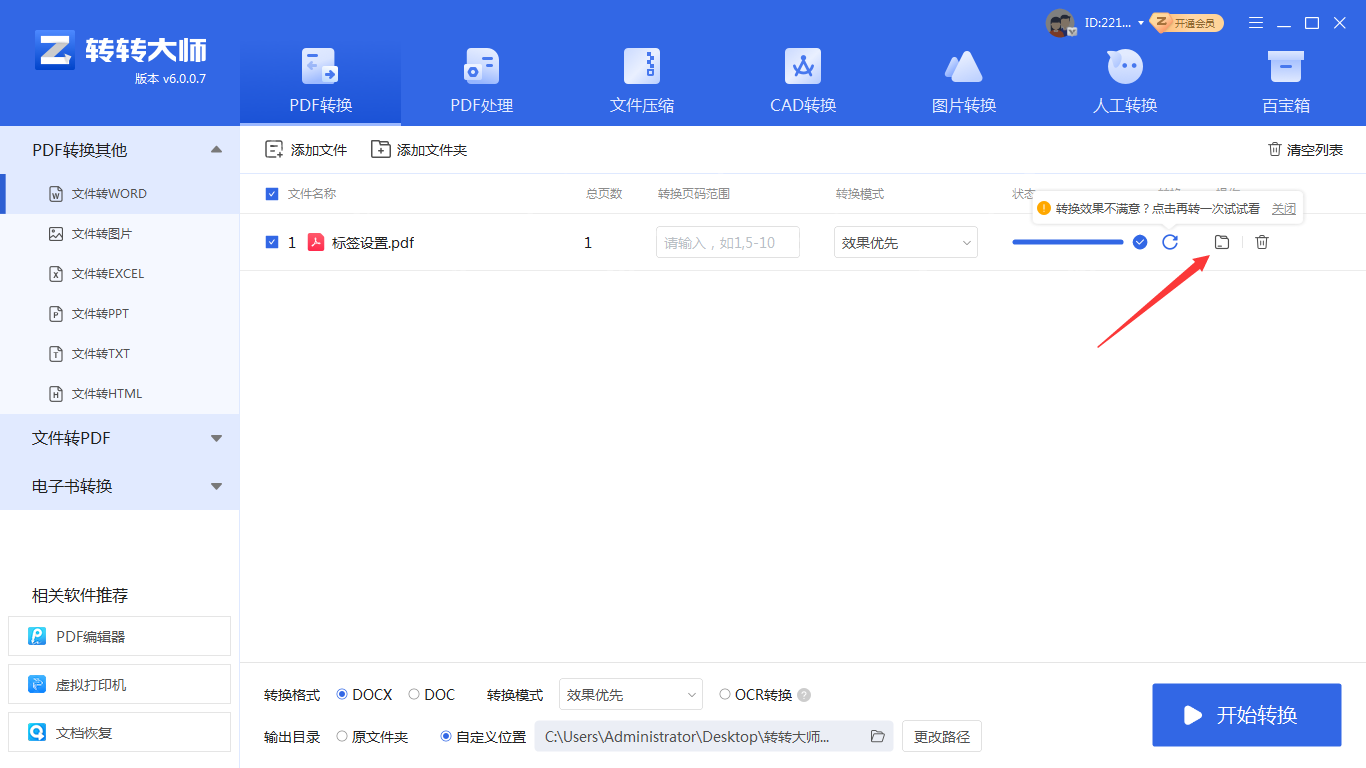Open the output folder for 标签设置.pdf
This screenshot has height=768, width=1366.
(x=1221, y=242)
